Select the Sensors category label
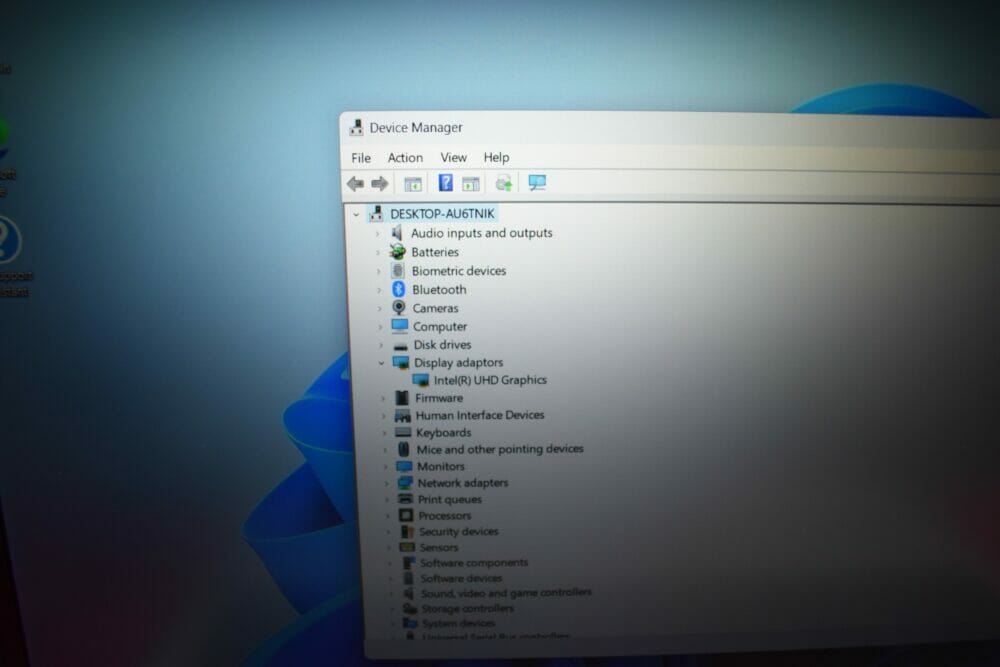The image size is (1000, 667). [x=439, y=547]
